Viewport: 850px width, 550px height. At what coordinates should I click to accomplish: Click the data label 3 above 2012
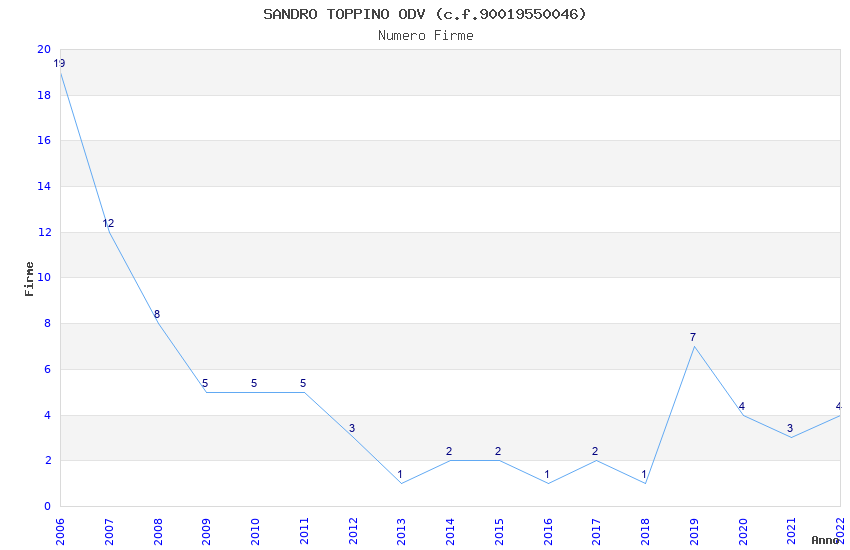(352, 429)
